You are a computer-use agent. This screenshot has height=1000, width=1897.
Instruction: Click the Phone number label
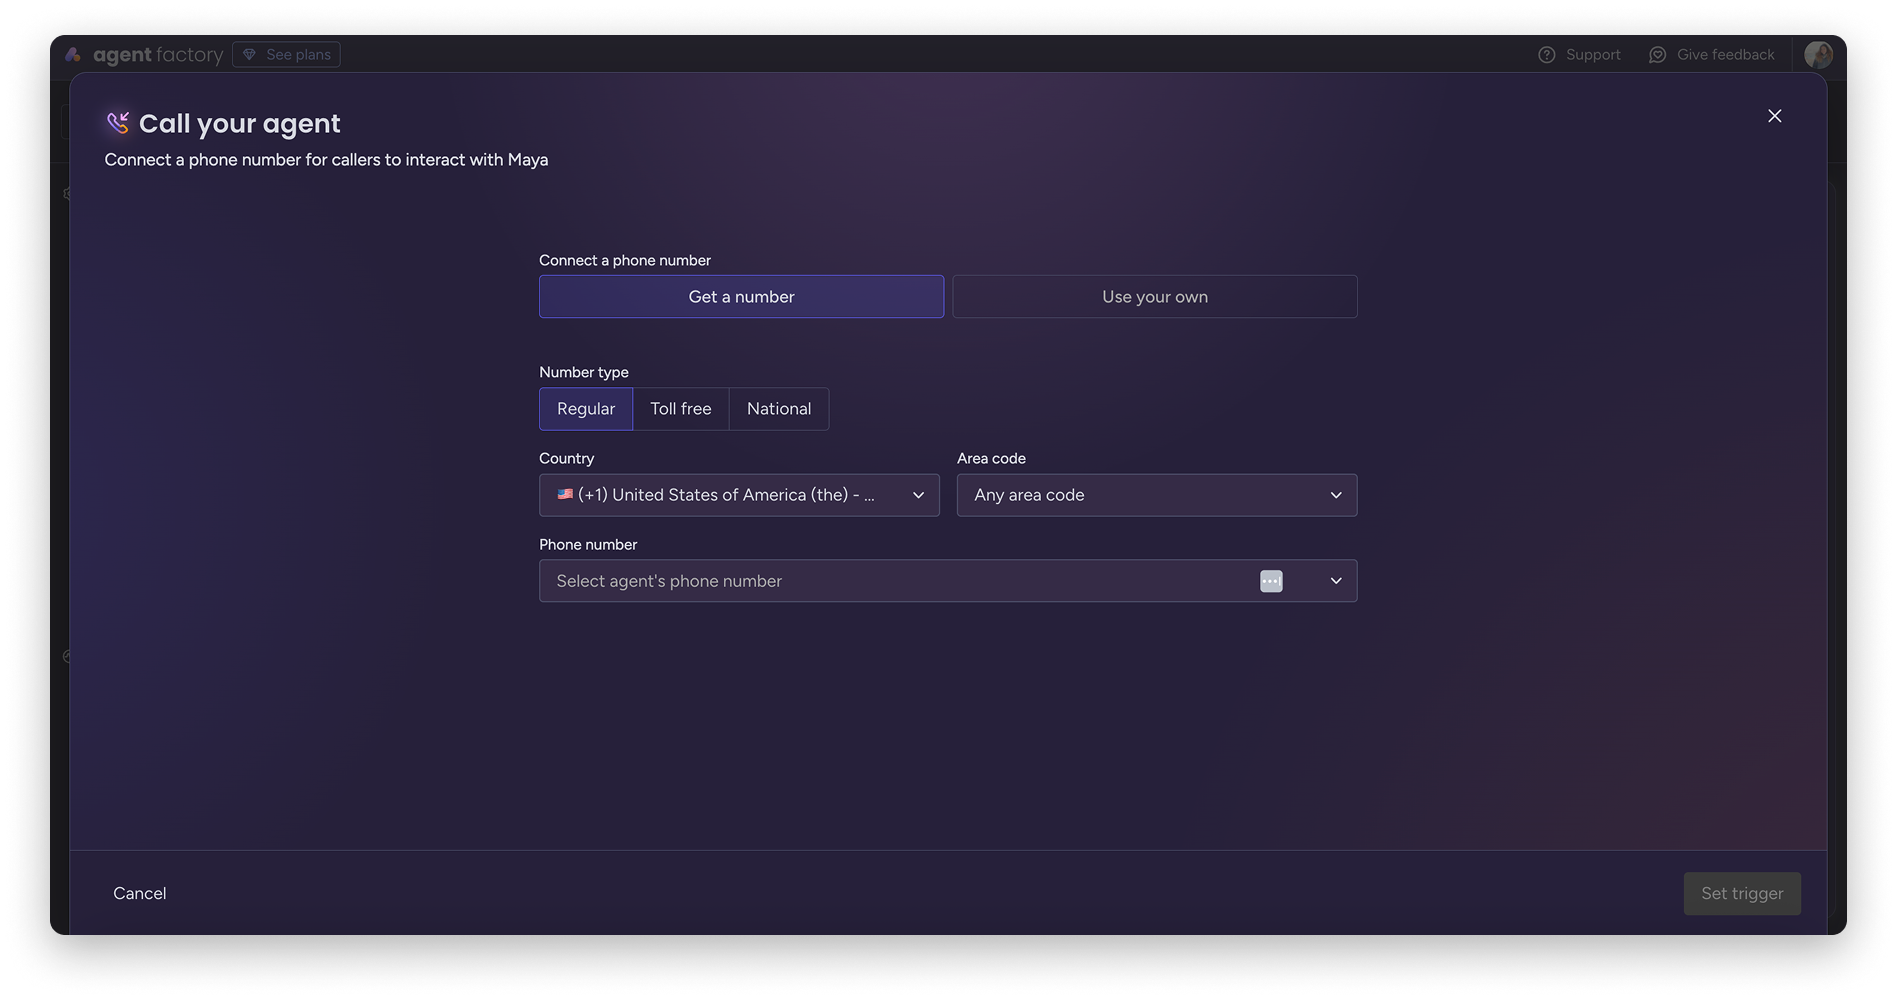tap(588, 544)
